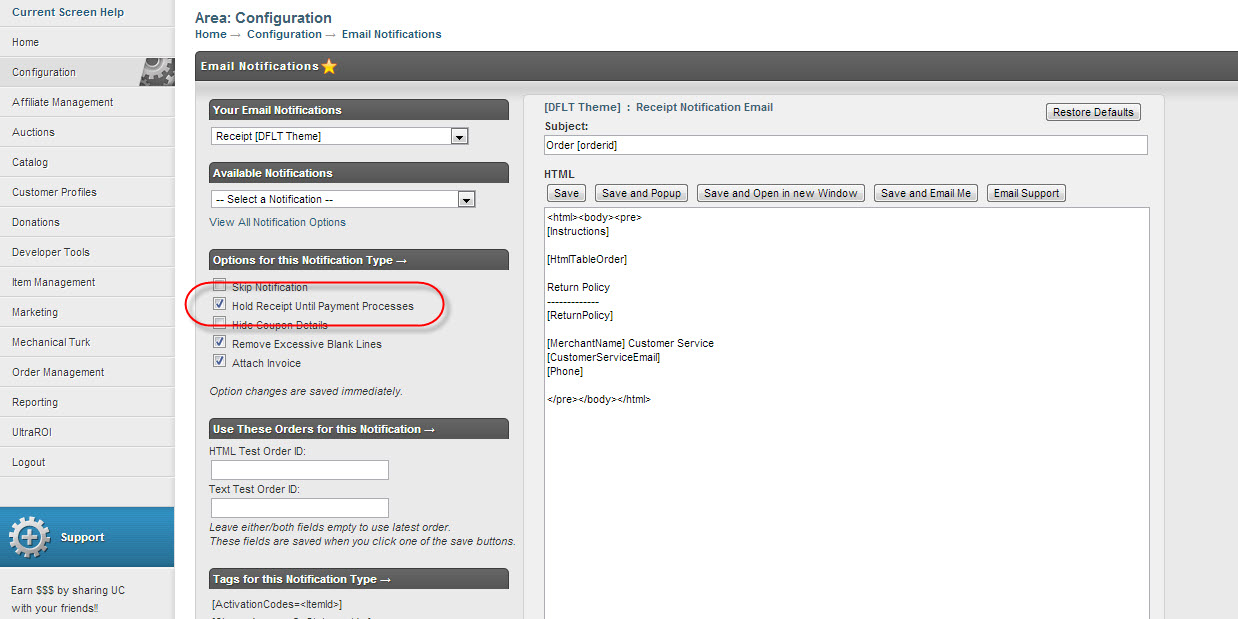Click the [Instructions] line in editor
1238x619 pixels.
click(578, 231)
